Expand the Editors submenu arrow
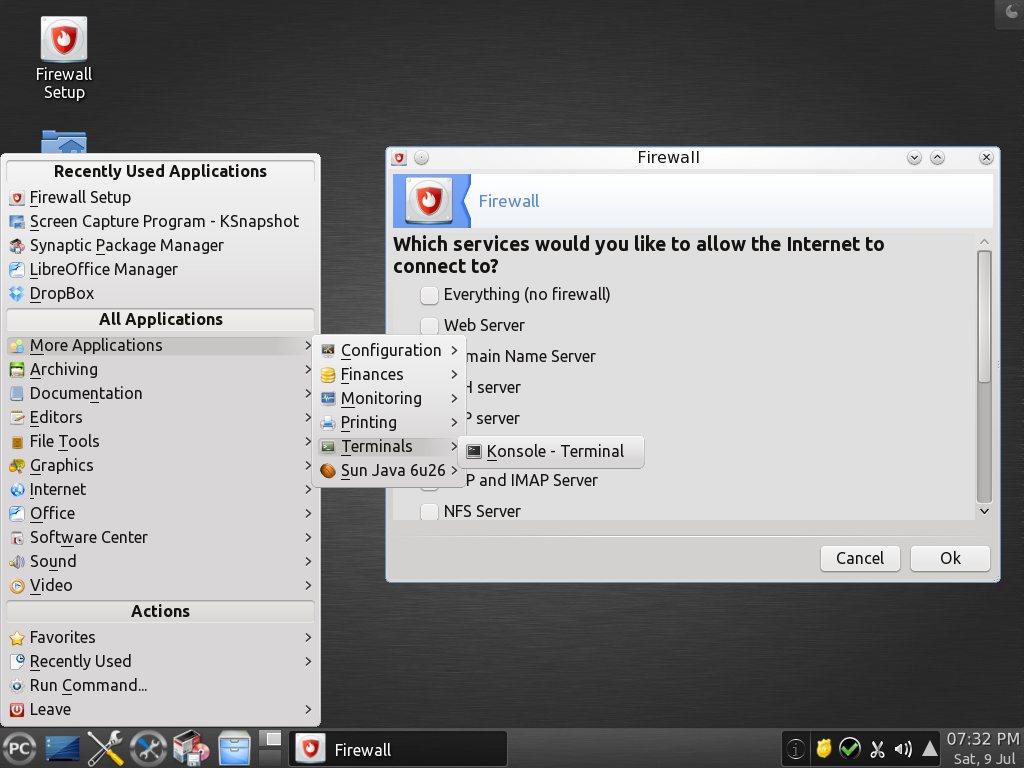 click(x=308, y=417)
